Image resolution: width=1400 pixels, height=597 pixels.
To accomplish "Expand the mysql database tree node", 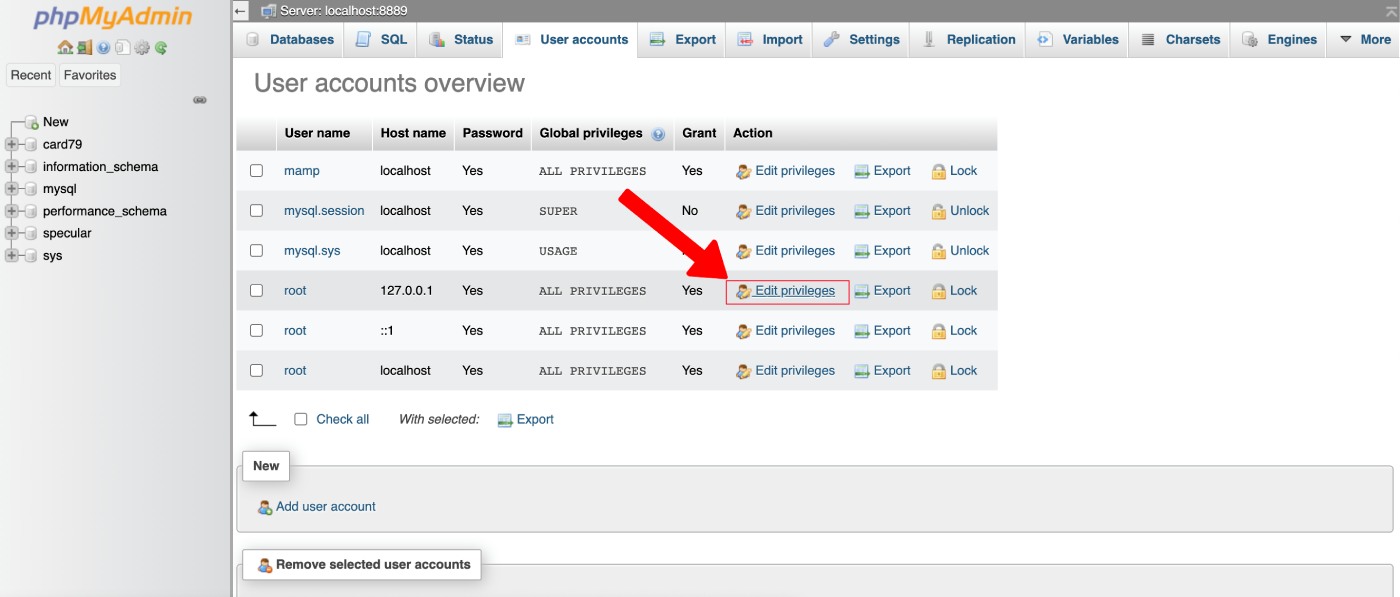I will click(x=12, y=189).
